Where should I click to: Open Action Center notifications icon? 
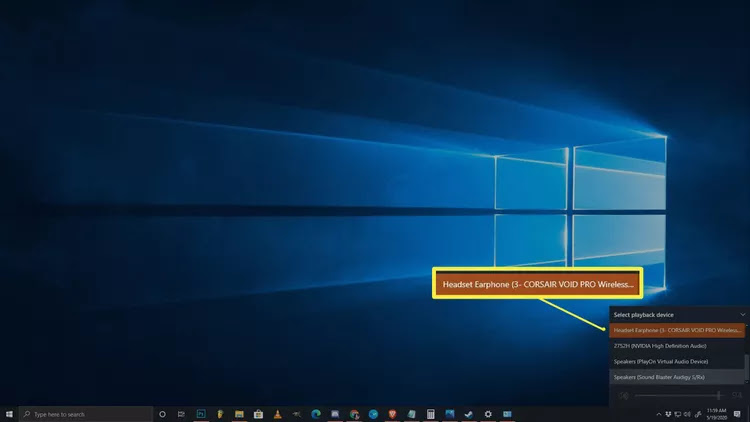pos(737,414)
